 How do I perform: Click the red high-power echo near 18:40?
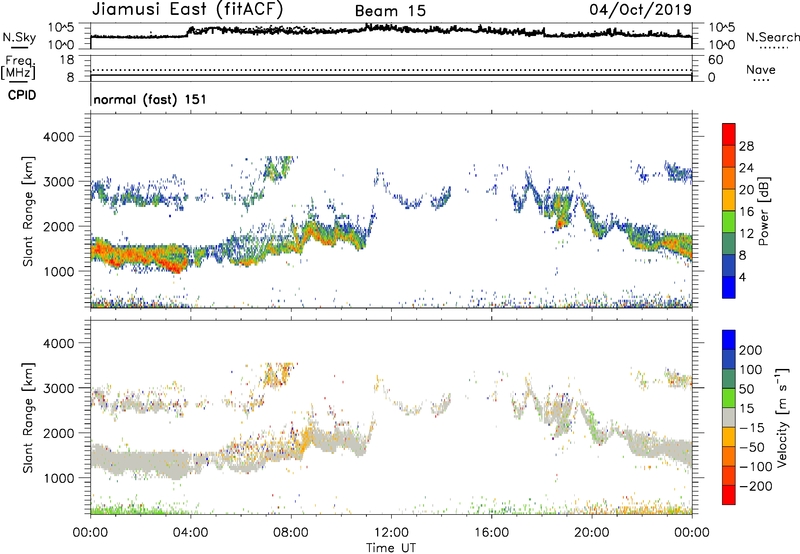561,222
